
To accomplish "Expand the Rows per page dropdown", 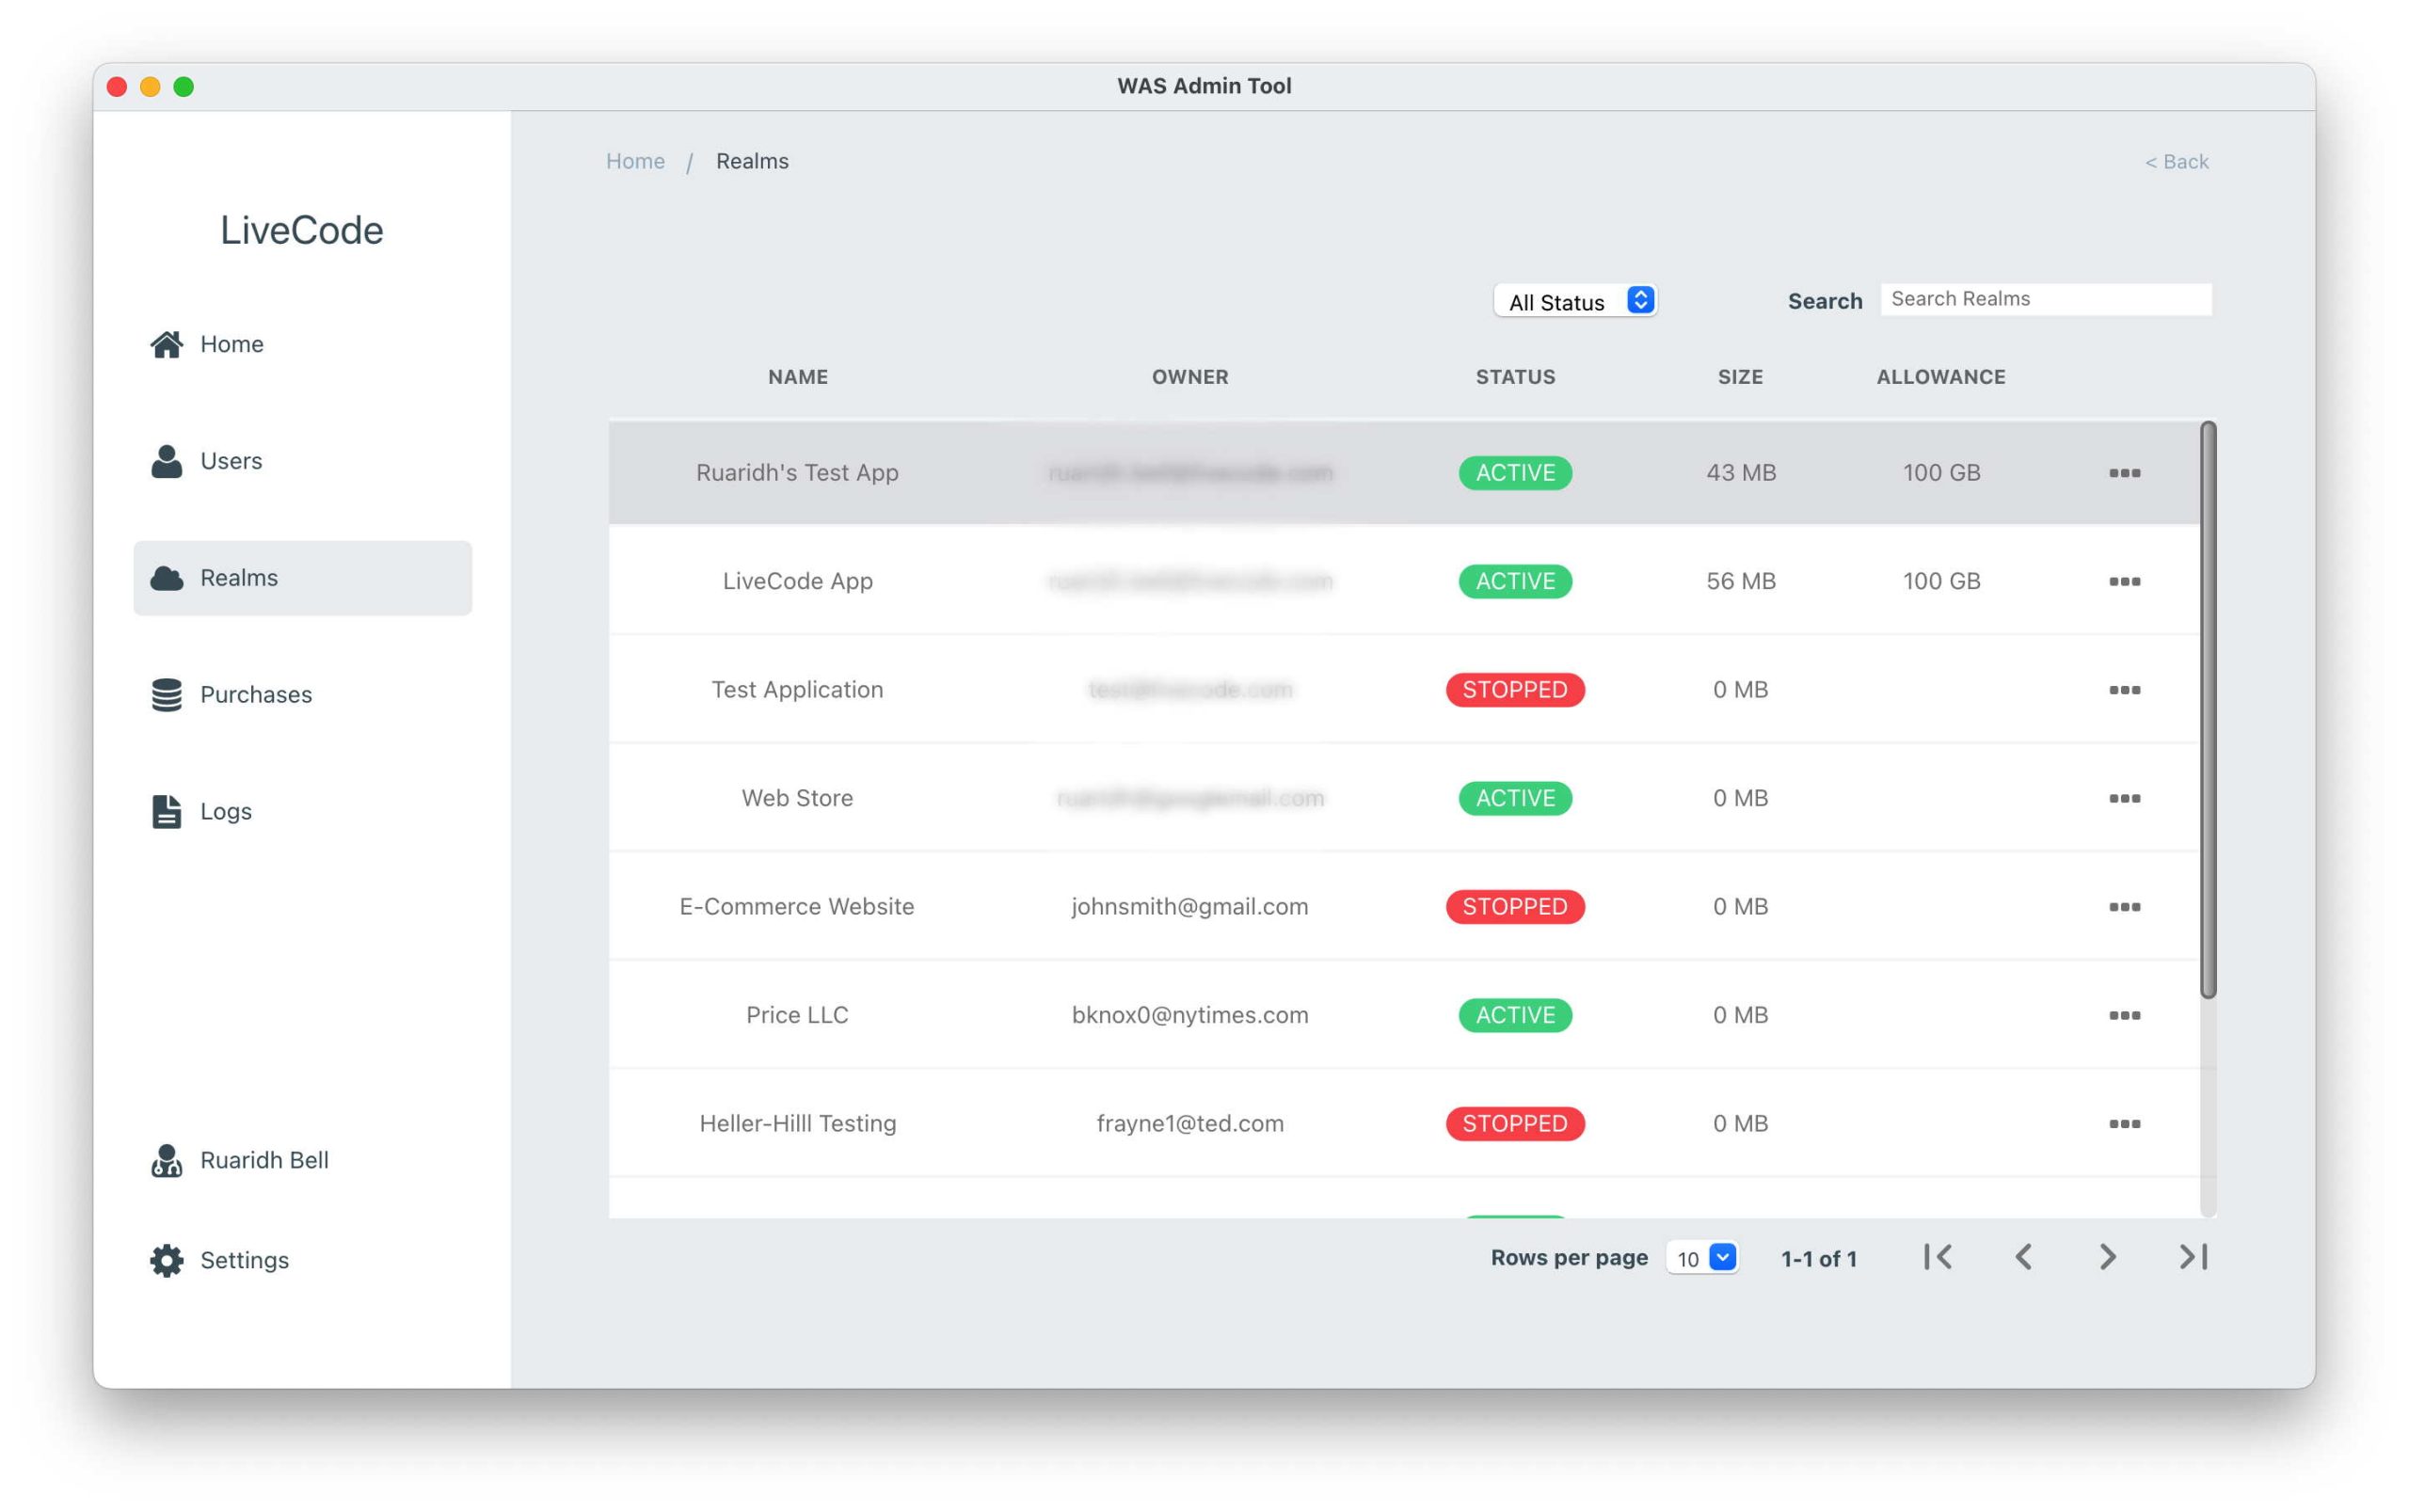I will click(x=1701, y=1258).
